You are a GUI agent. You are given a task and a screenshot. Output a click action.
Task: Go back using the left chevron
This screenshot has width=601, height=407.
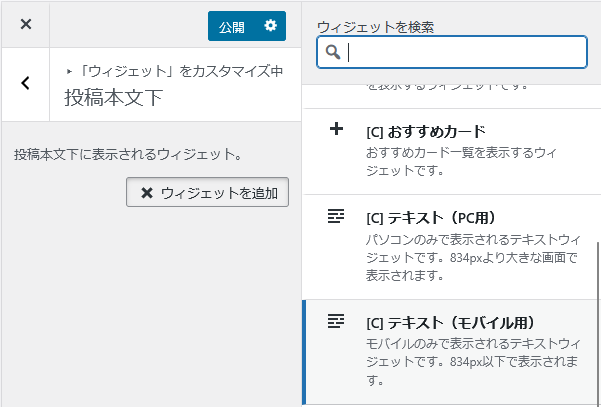[26, 84]
